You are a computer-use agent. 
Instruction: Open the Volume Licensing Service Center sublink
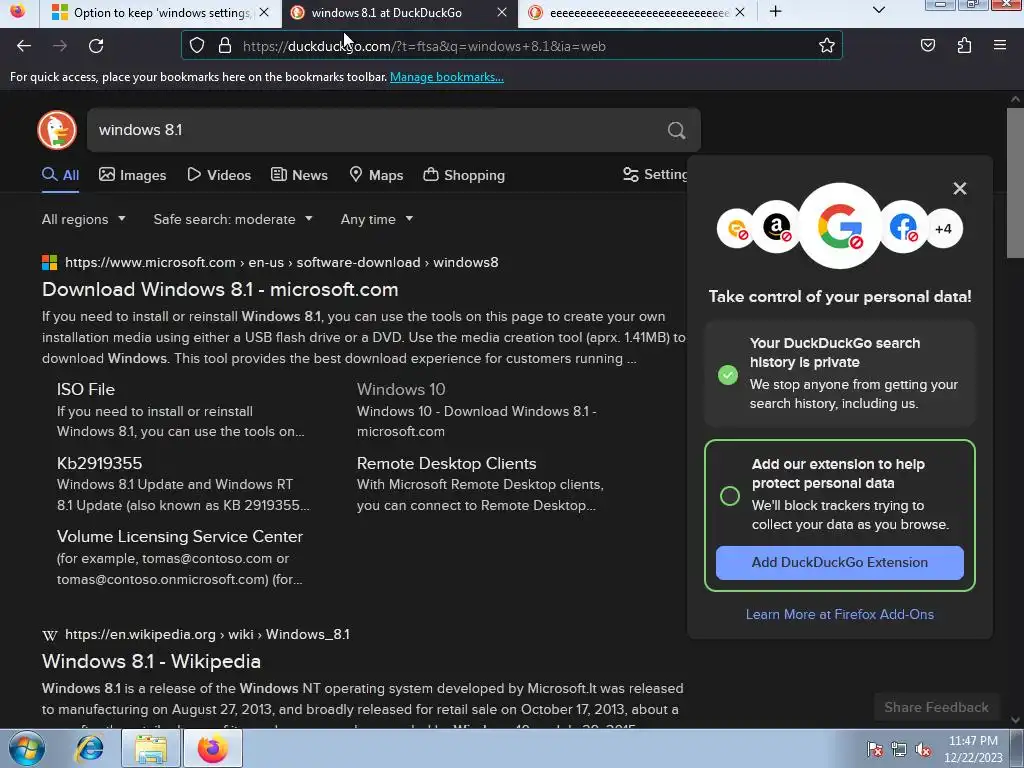[x=180, y=537]
